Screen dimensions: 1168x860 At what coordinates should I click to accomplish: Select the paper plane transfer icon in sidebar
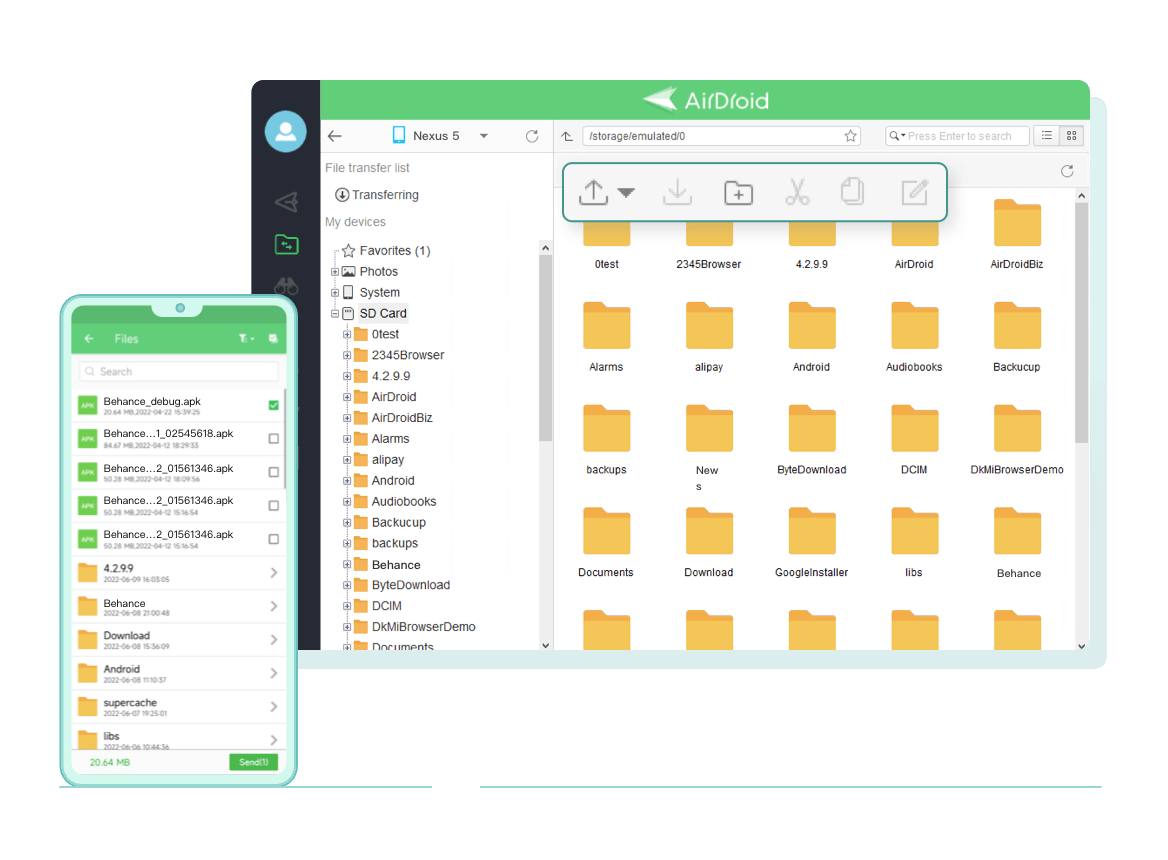(286, 201)
